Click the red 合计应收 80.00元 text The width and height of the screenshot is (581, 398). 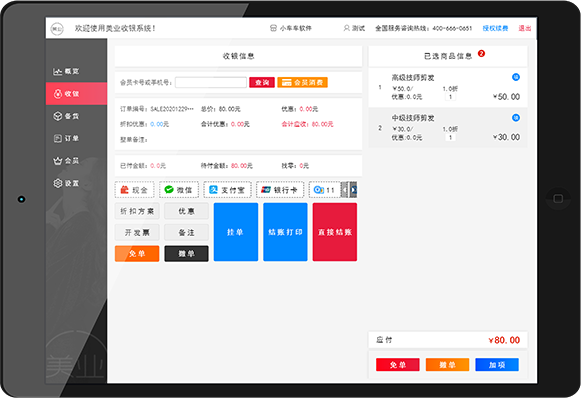(x=307, y=124)
